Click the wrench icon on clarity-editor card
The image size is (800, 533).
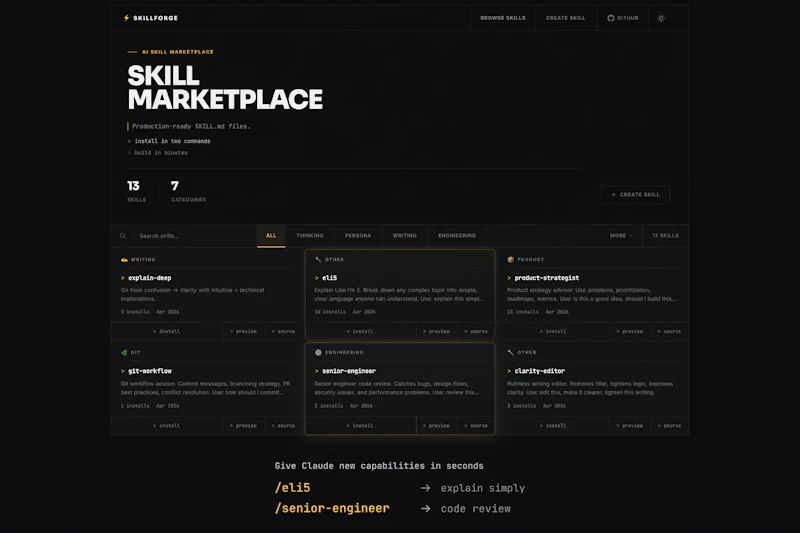point(510,352)
